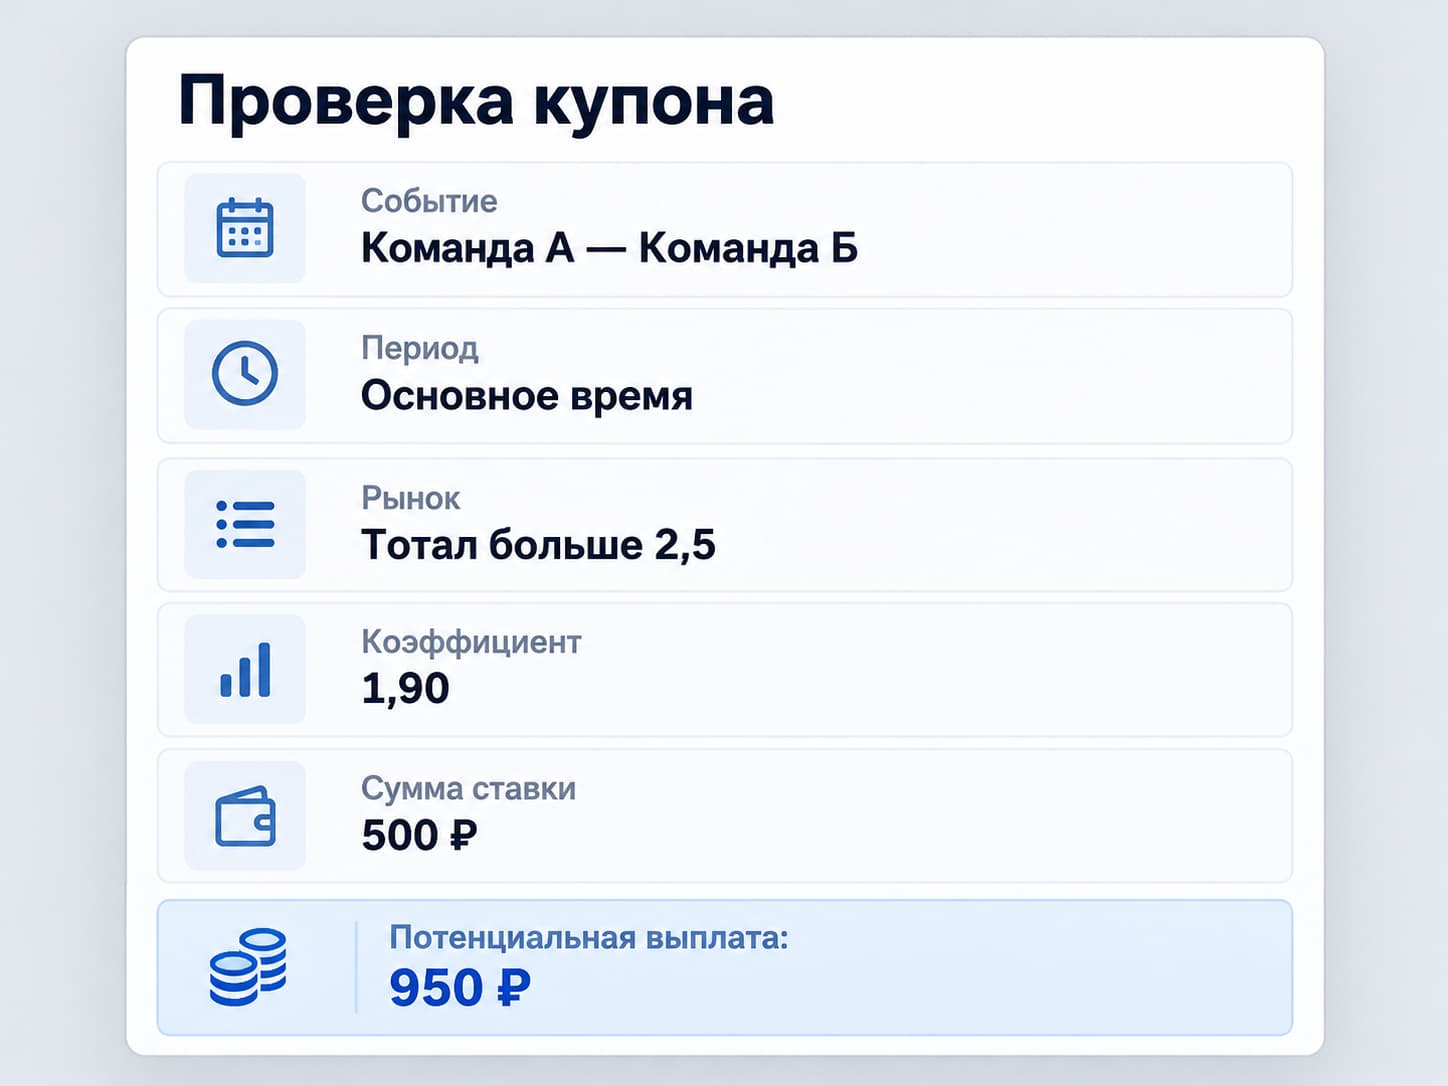Select the value 'Основное время'
Viewport: 1448px width, 1086px height.
[x=526, y=396]
